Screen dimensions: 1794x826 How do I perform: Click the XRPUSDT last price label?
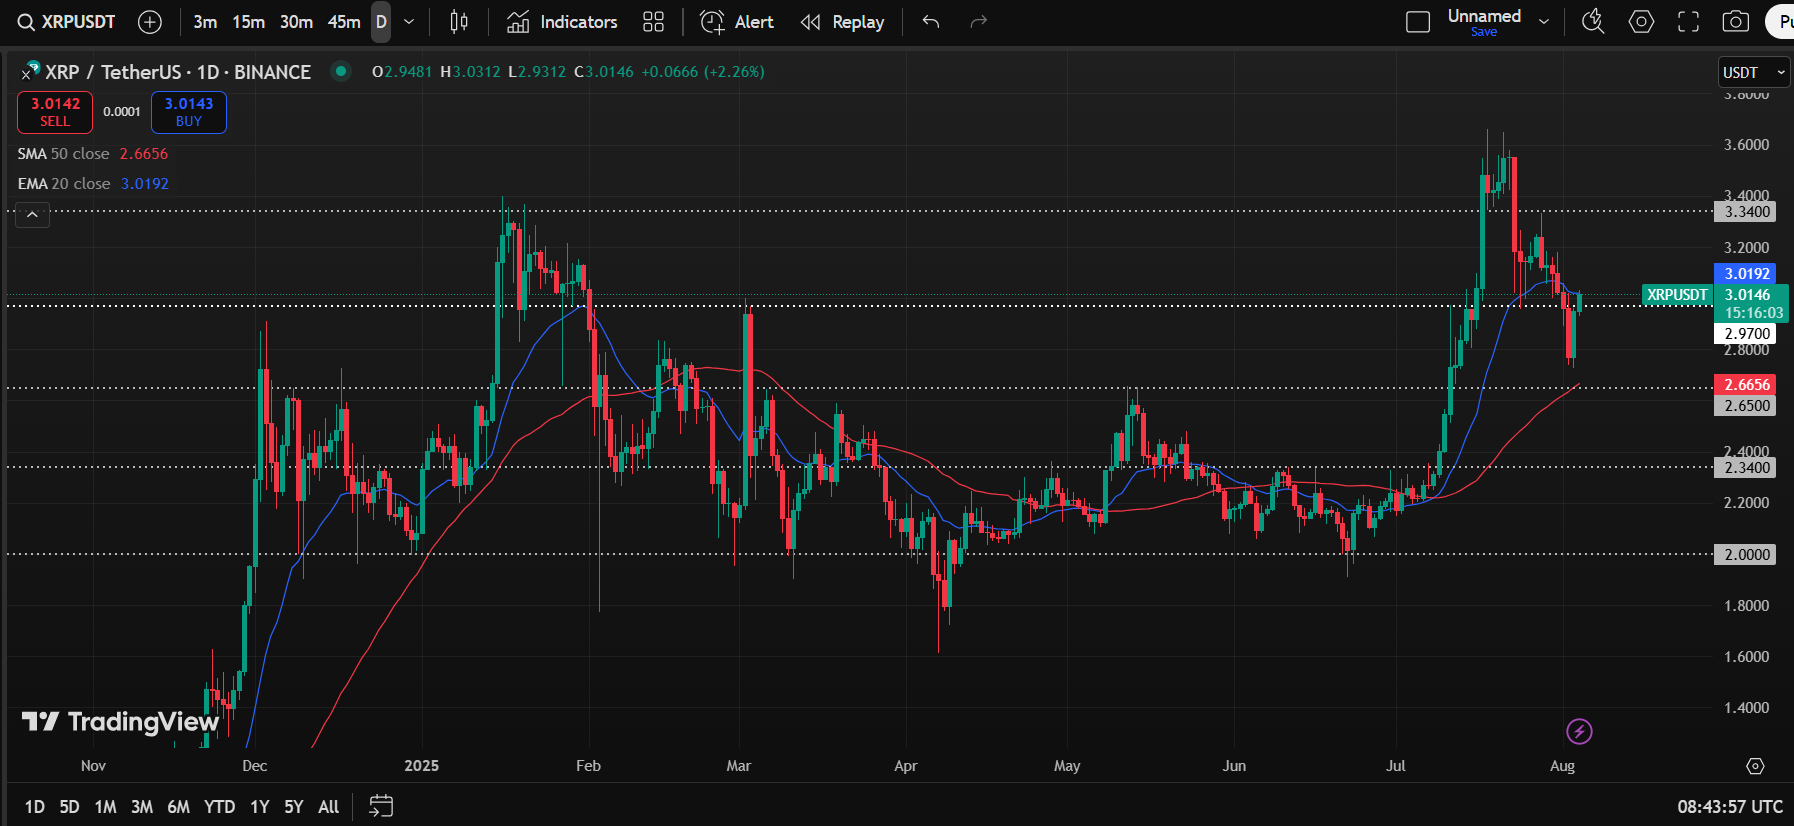pos(1677,295)
